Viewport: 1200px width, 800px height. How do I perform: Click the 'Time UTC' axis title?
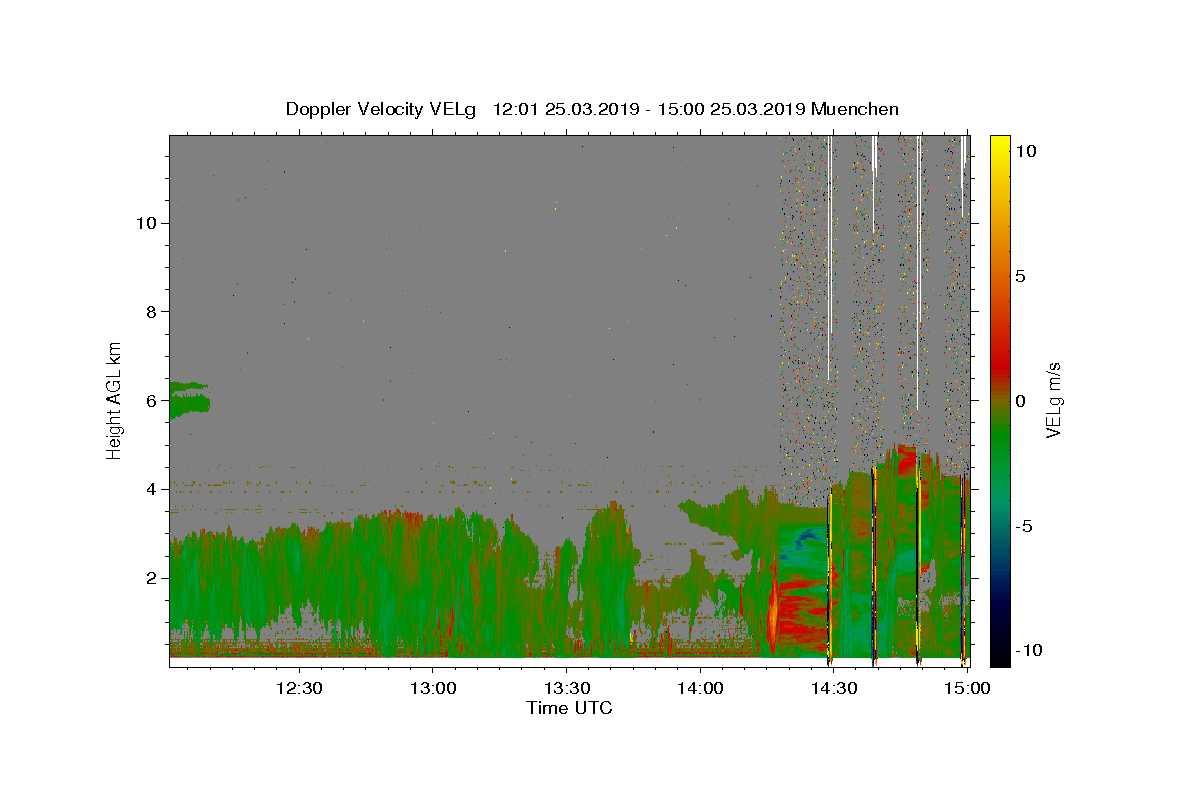pos(569,708)
